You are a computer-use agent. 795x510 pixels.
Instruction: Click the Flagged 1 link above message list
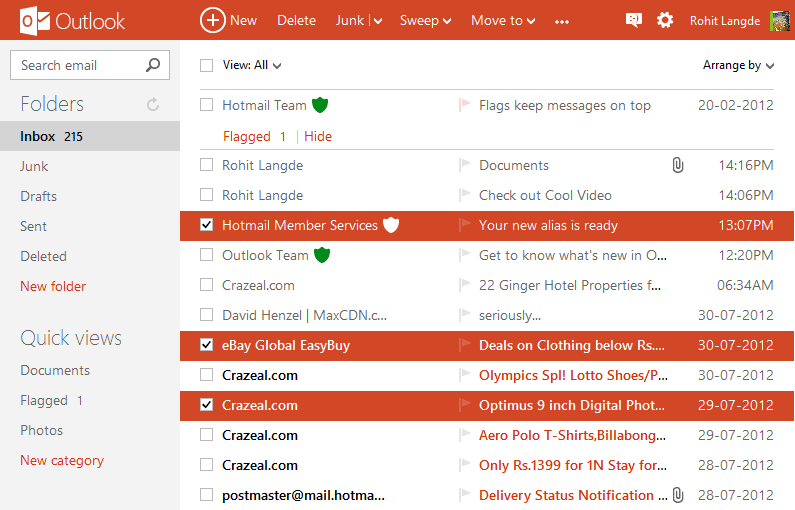click(x=255, y=136)
